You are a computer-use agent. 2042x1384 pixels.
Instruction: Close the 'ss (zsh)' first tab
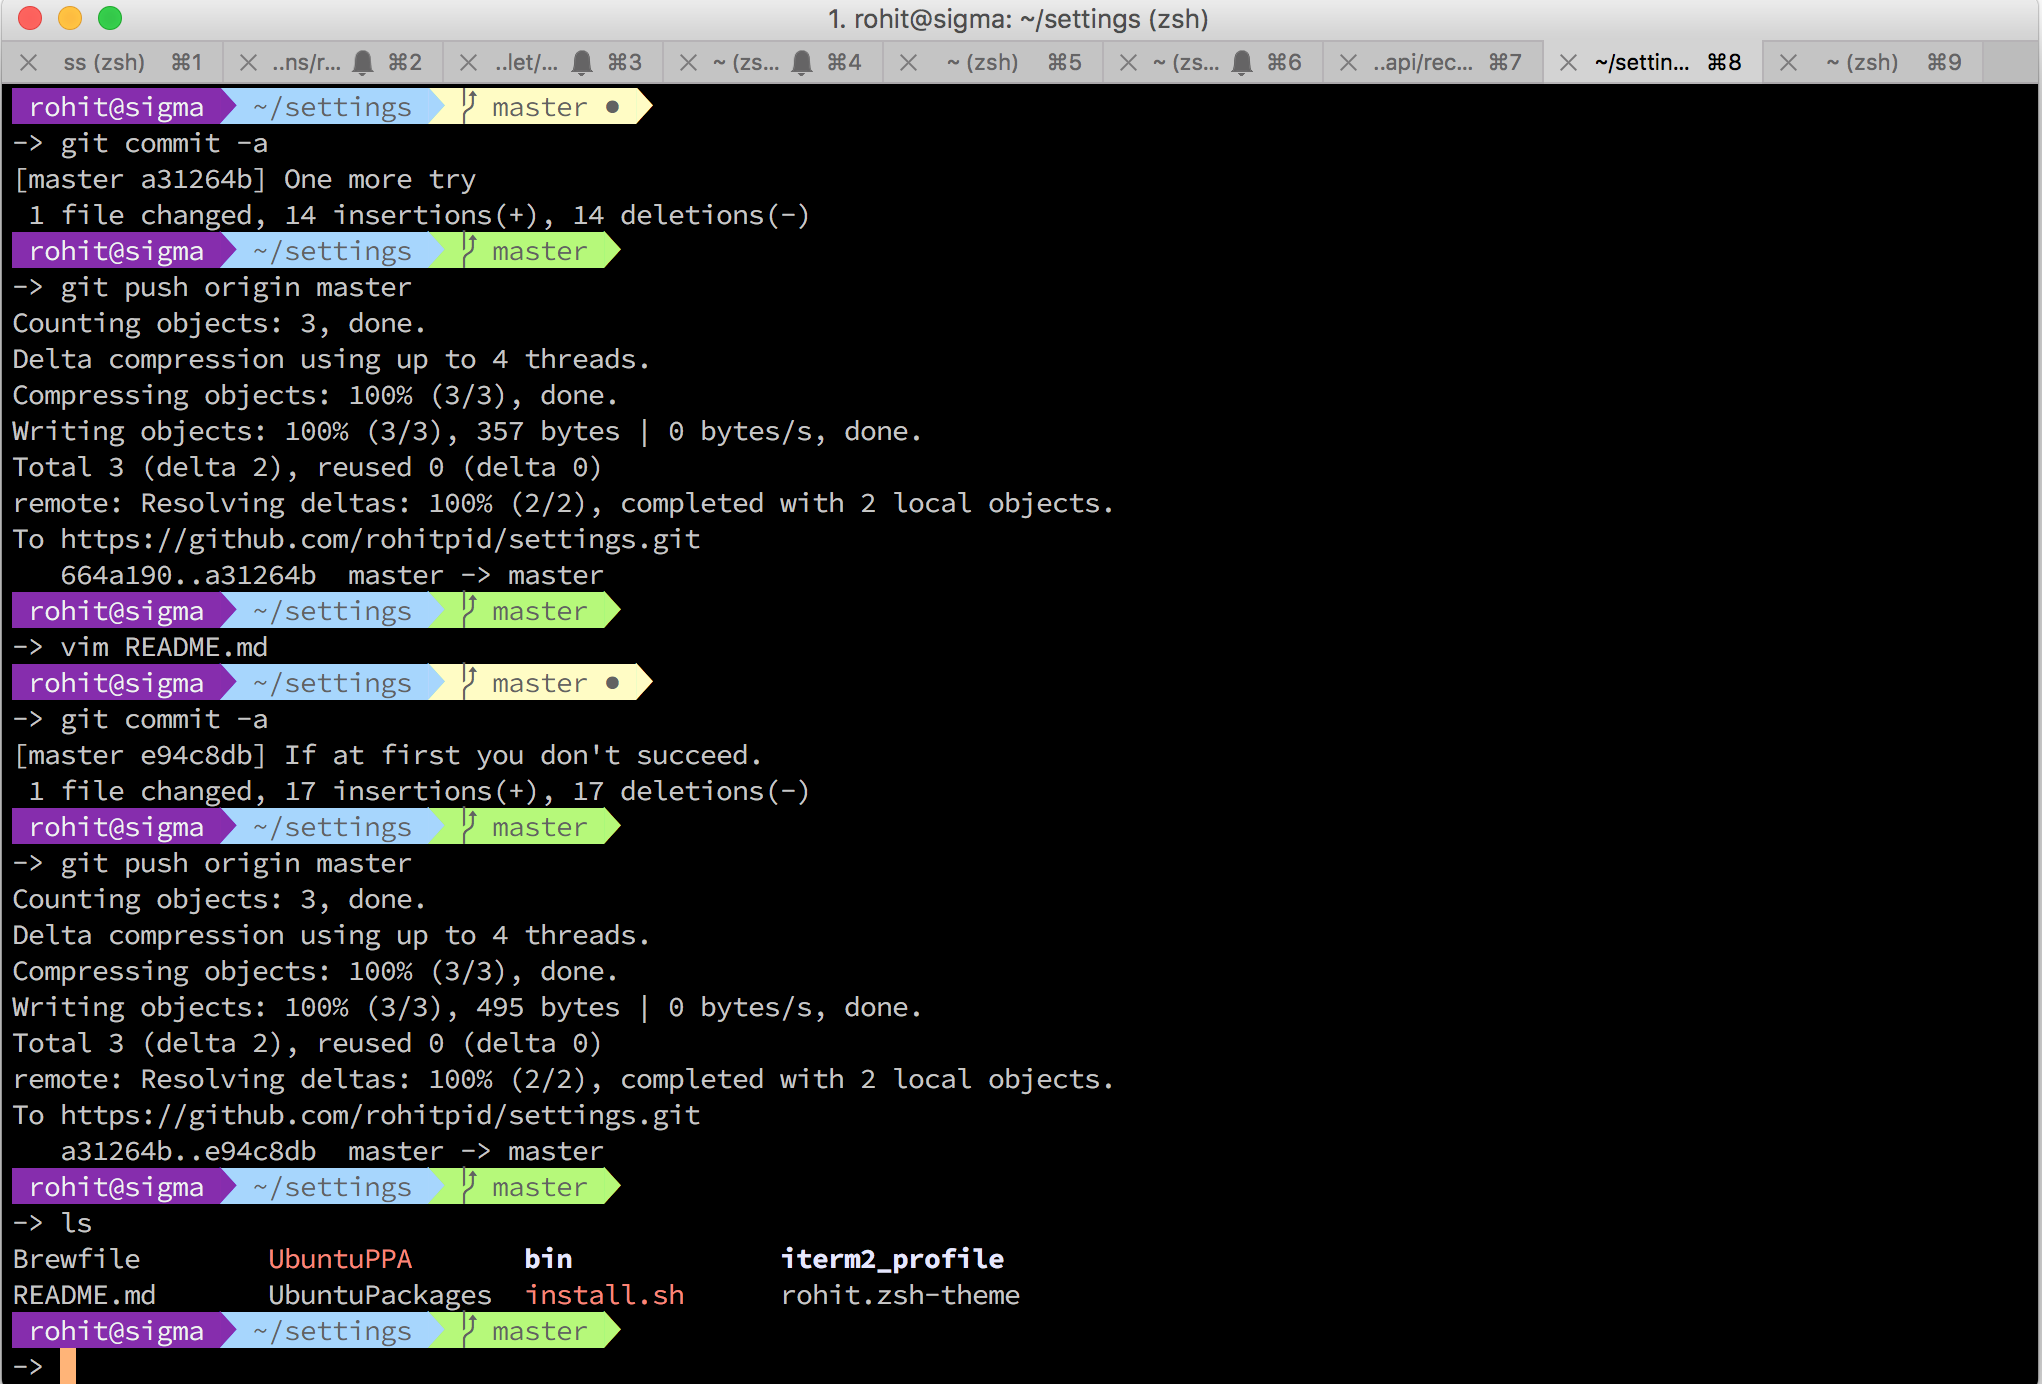[x=29, y=63]
